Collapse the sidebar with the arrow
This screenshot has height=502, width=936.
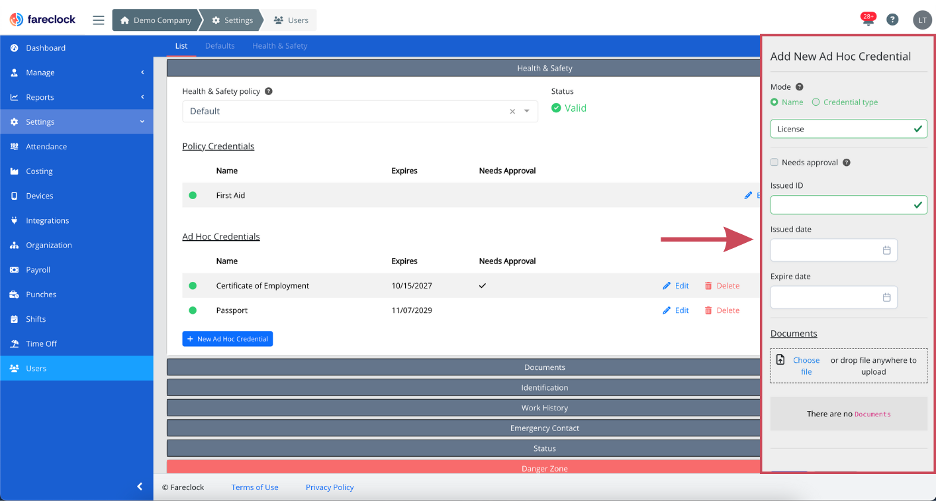[140, 486]
